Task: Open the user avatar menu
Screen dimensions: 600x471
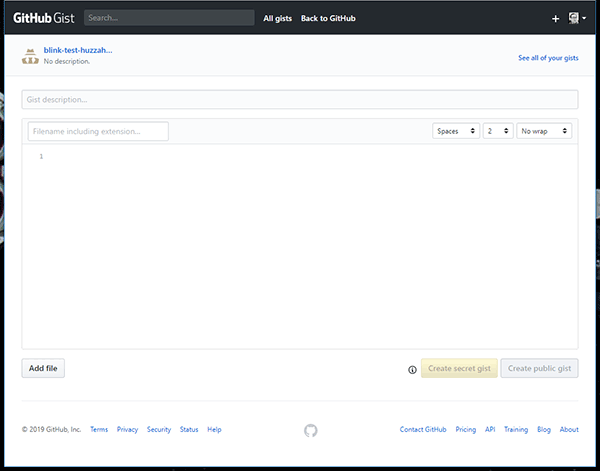Action: click(577, 18)
